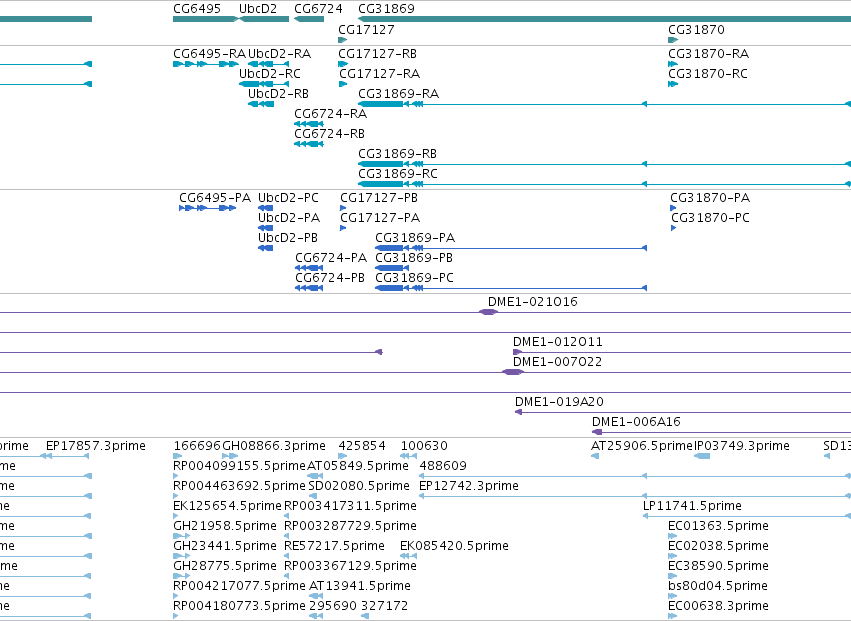The image size is (851, 621).
Task: Select protein CG31870-PC label
Action: point(710,218)
